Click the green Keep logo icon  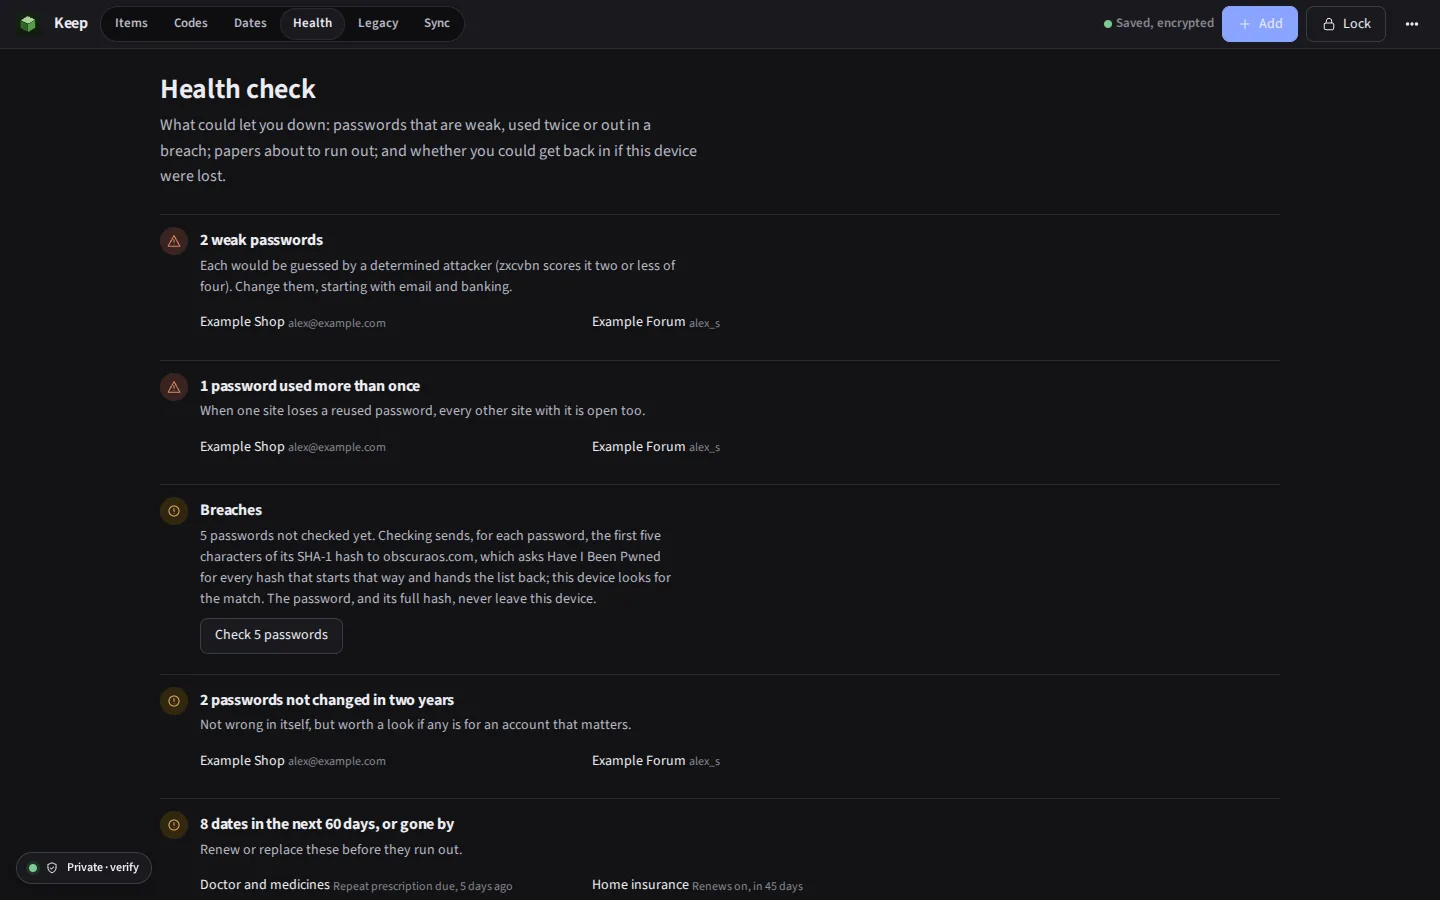28,24
